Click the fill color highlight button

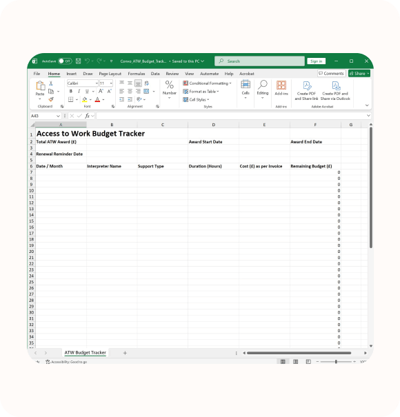[85, 99]
